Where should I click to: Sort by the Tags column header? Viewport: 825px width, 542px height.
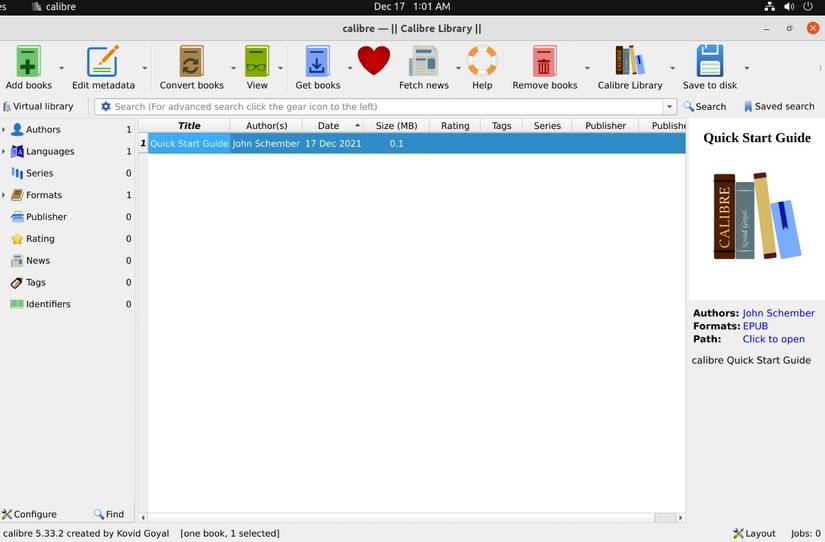tap(501, 126)
